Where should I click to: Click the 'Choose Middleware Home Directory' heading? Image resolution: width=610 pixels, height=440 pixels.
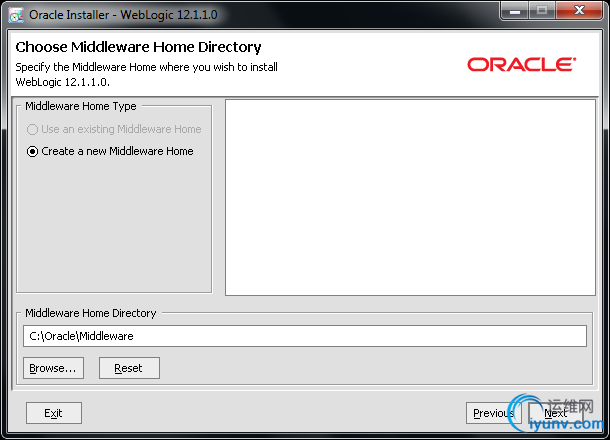(x=138, y=47)
